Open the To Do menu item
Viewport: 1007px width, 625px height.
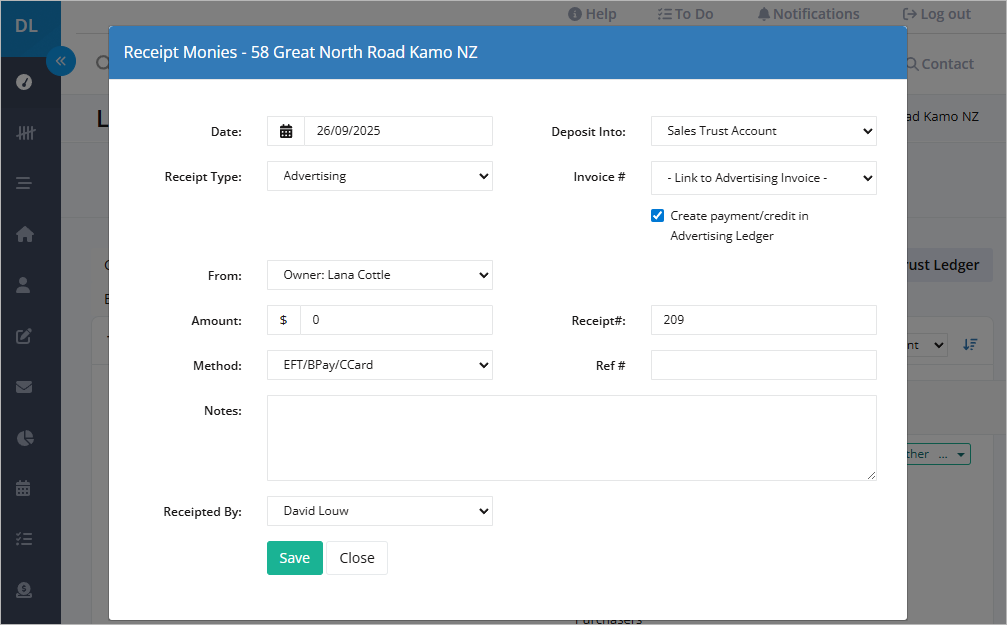[685, 14]
